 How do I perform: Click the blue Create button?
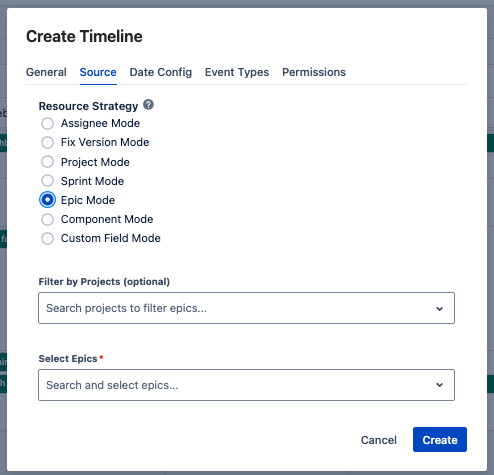click(x=440, y=440)
